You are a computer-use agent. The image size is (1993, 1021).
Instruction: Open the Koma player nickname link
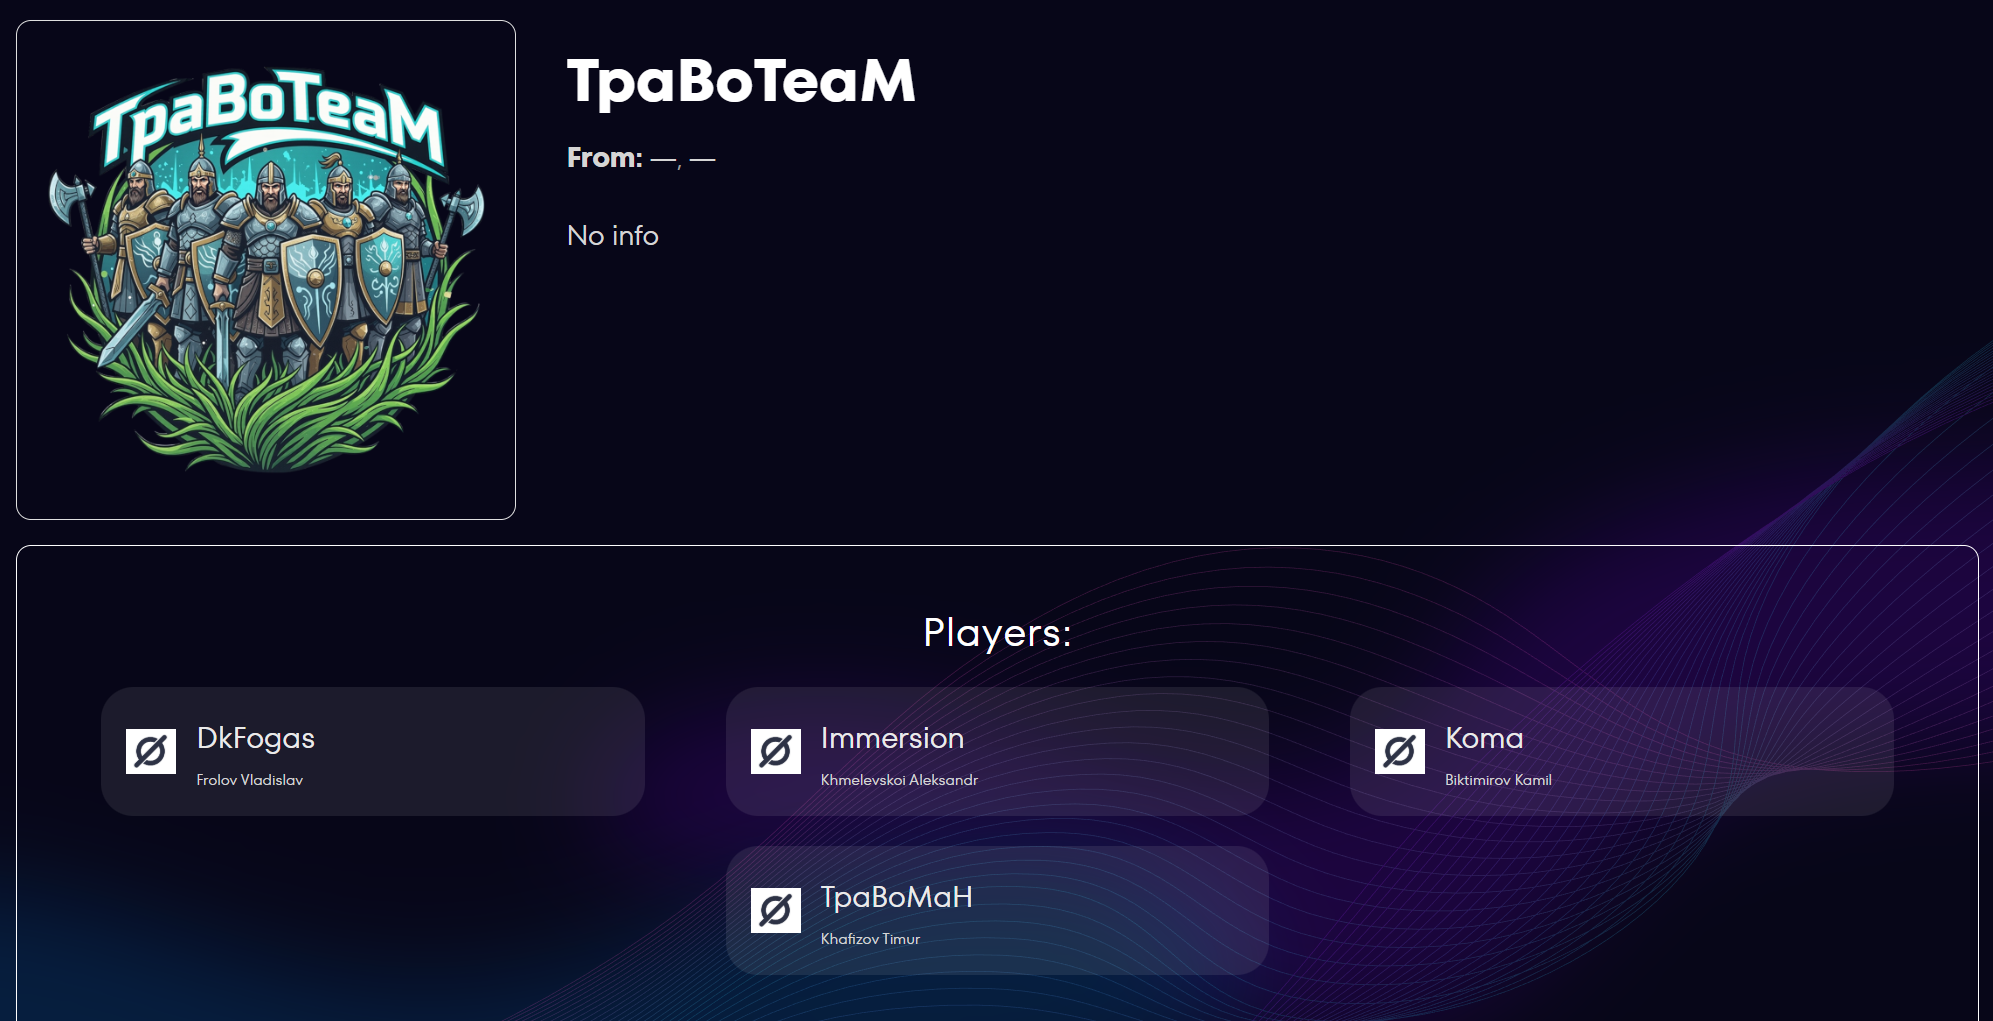(1484, 738)
